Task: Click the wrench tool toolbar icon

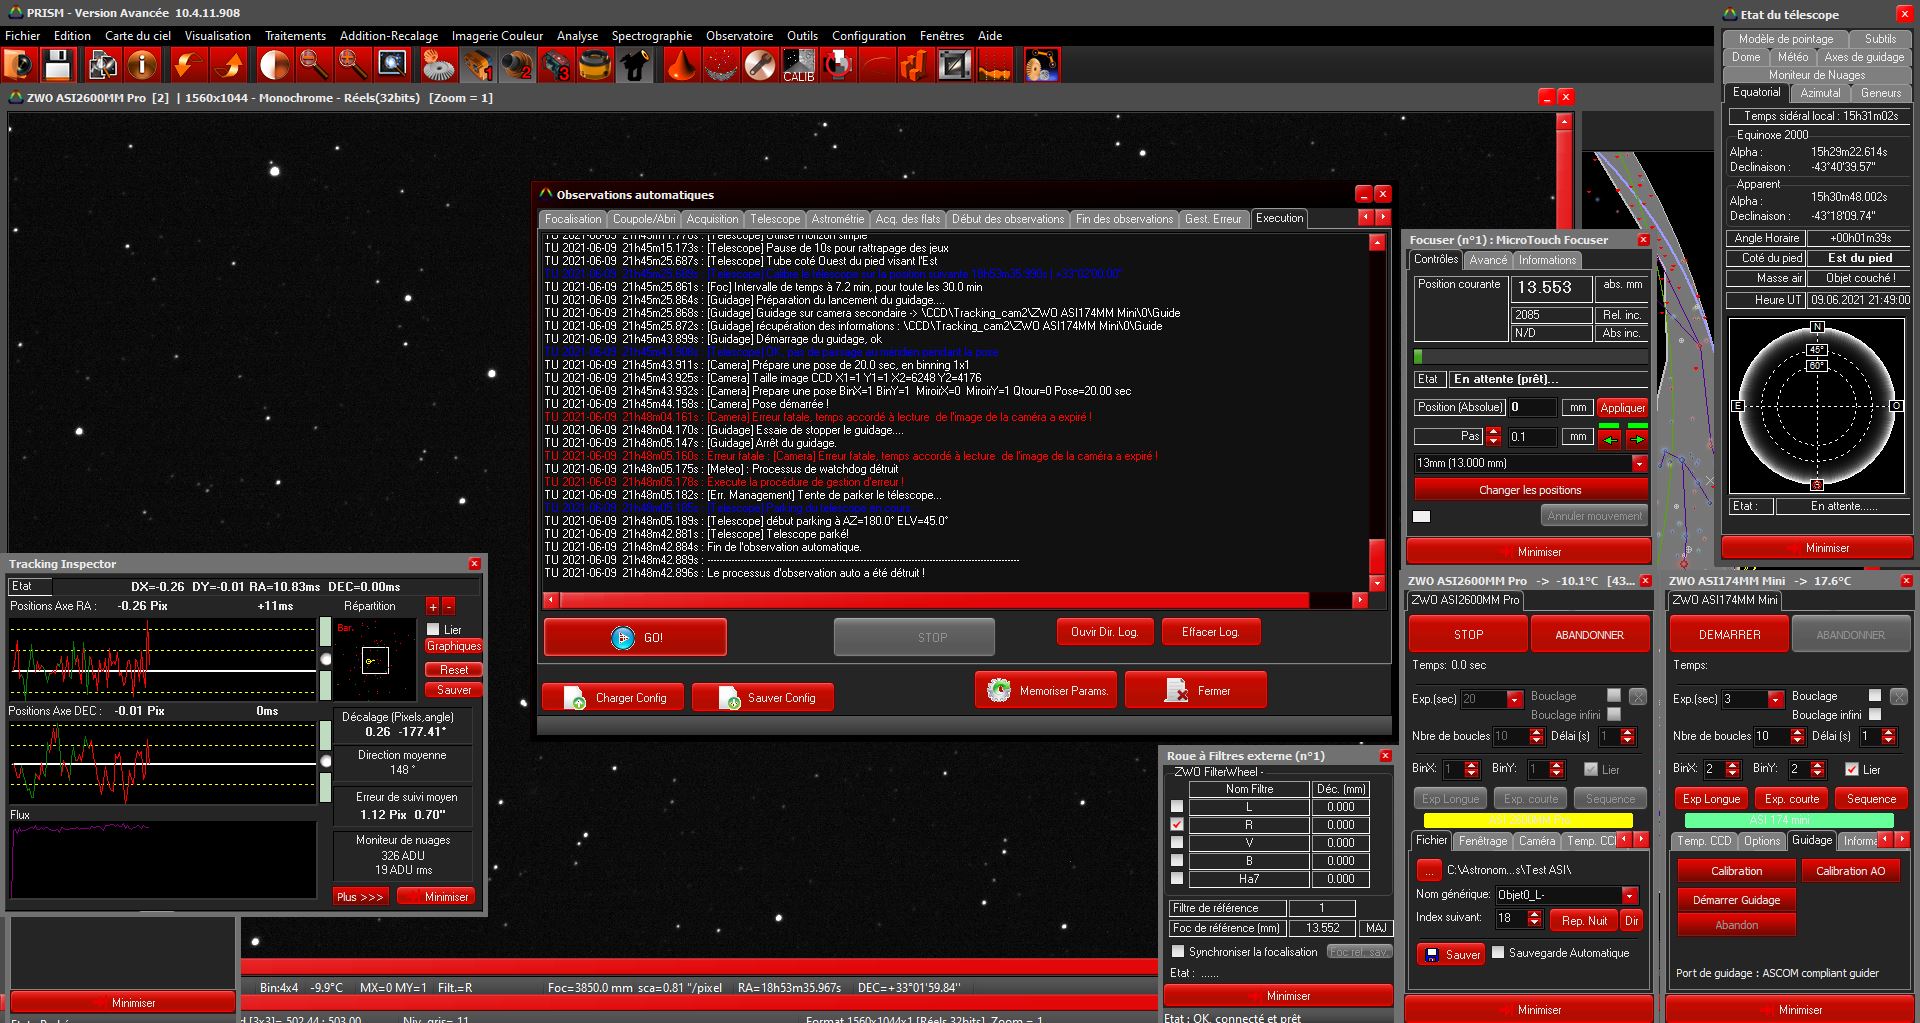Action: [760, 66]
